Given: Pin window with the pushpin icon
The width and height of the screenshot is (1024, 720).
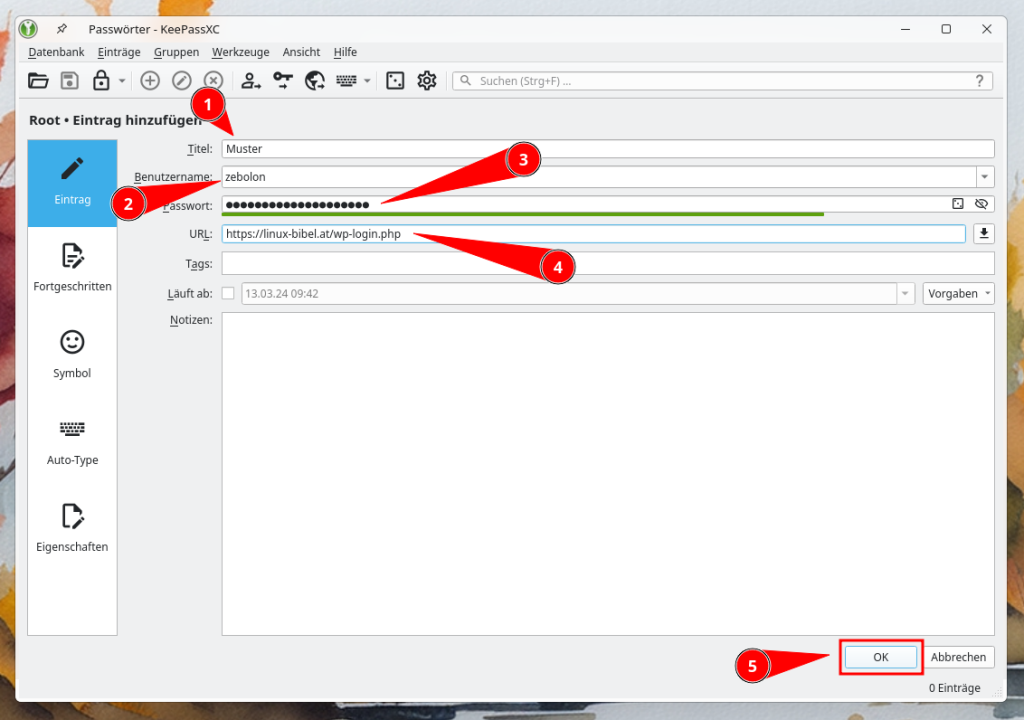Looking at the screenshot, I should tap(61, 29).
